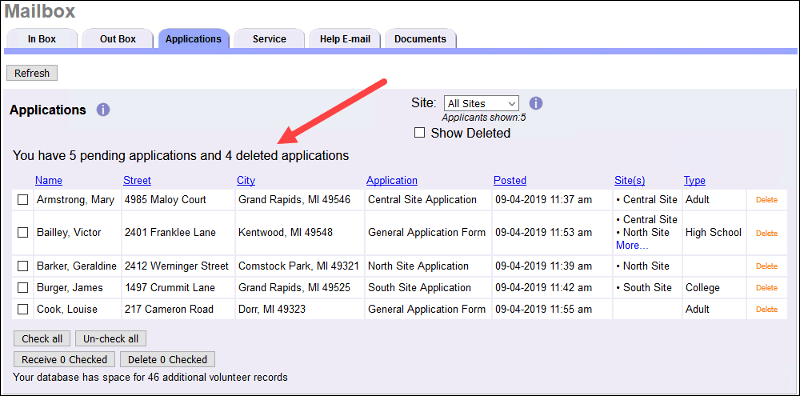Sort by the Street column header
The width and height of the screenshot is (800, 396).
tap(137, 180)
